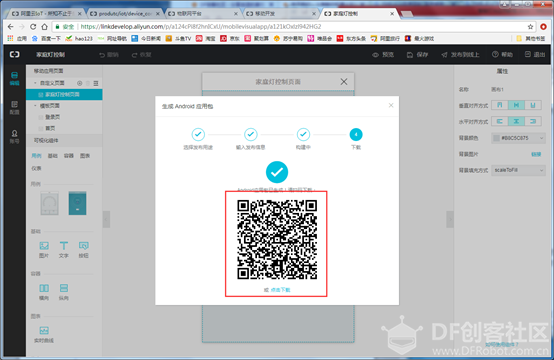Click the app logo in the dark header
The height and width of the screenshot is (360, 554).
click(14, 54)
